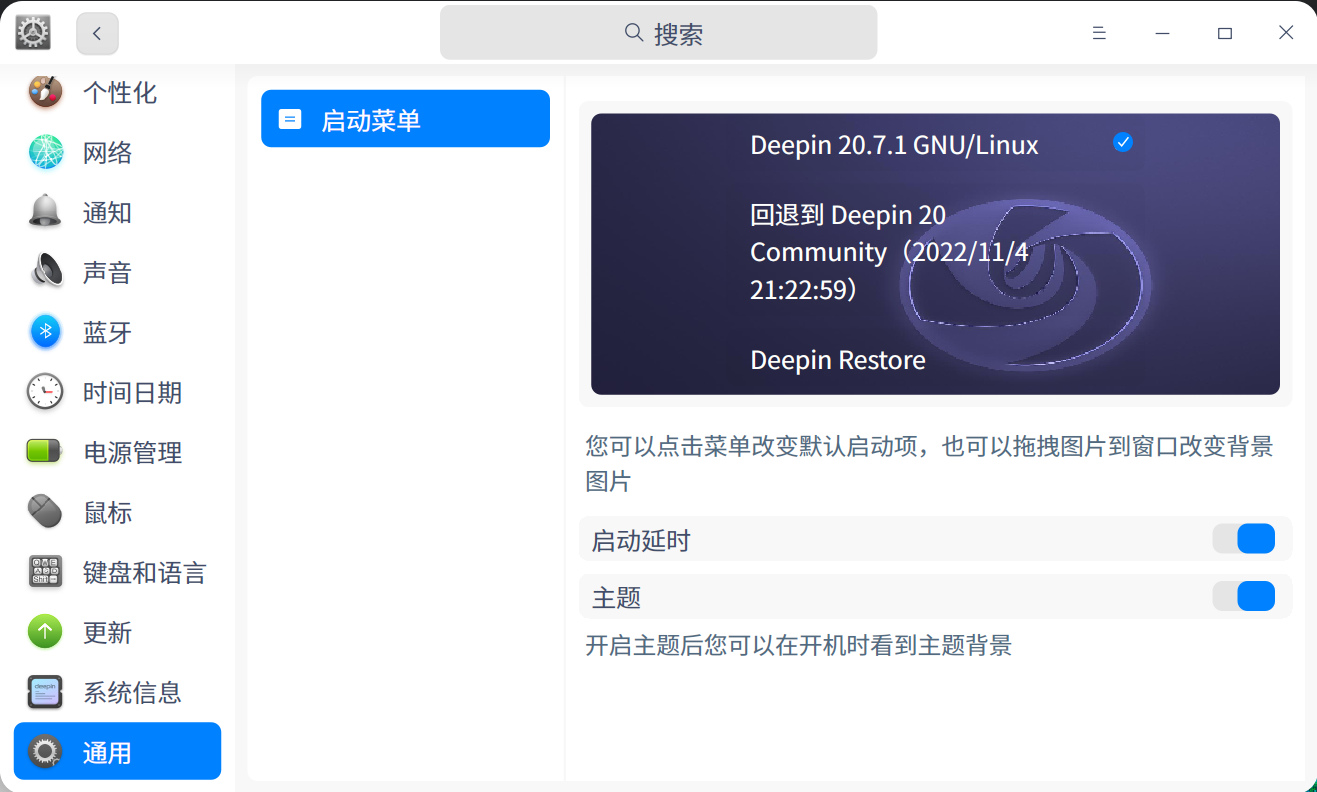Click the 主题 label
Viewport: 1317px width, 792px height.
(617, 598)
